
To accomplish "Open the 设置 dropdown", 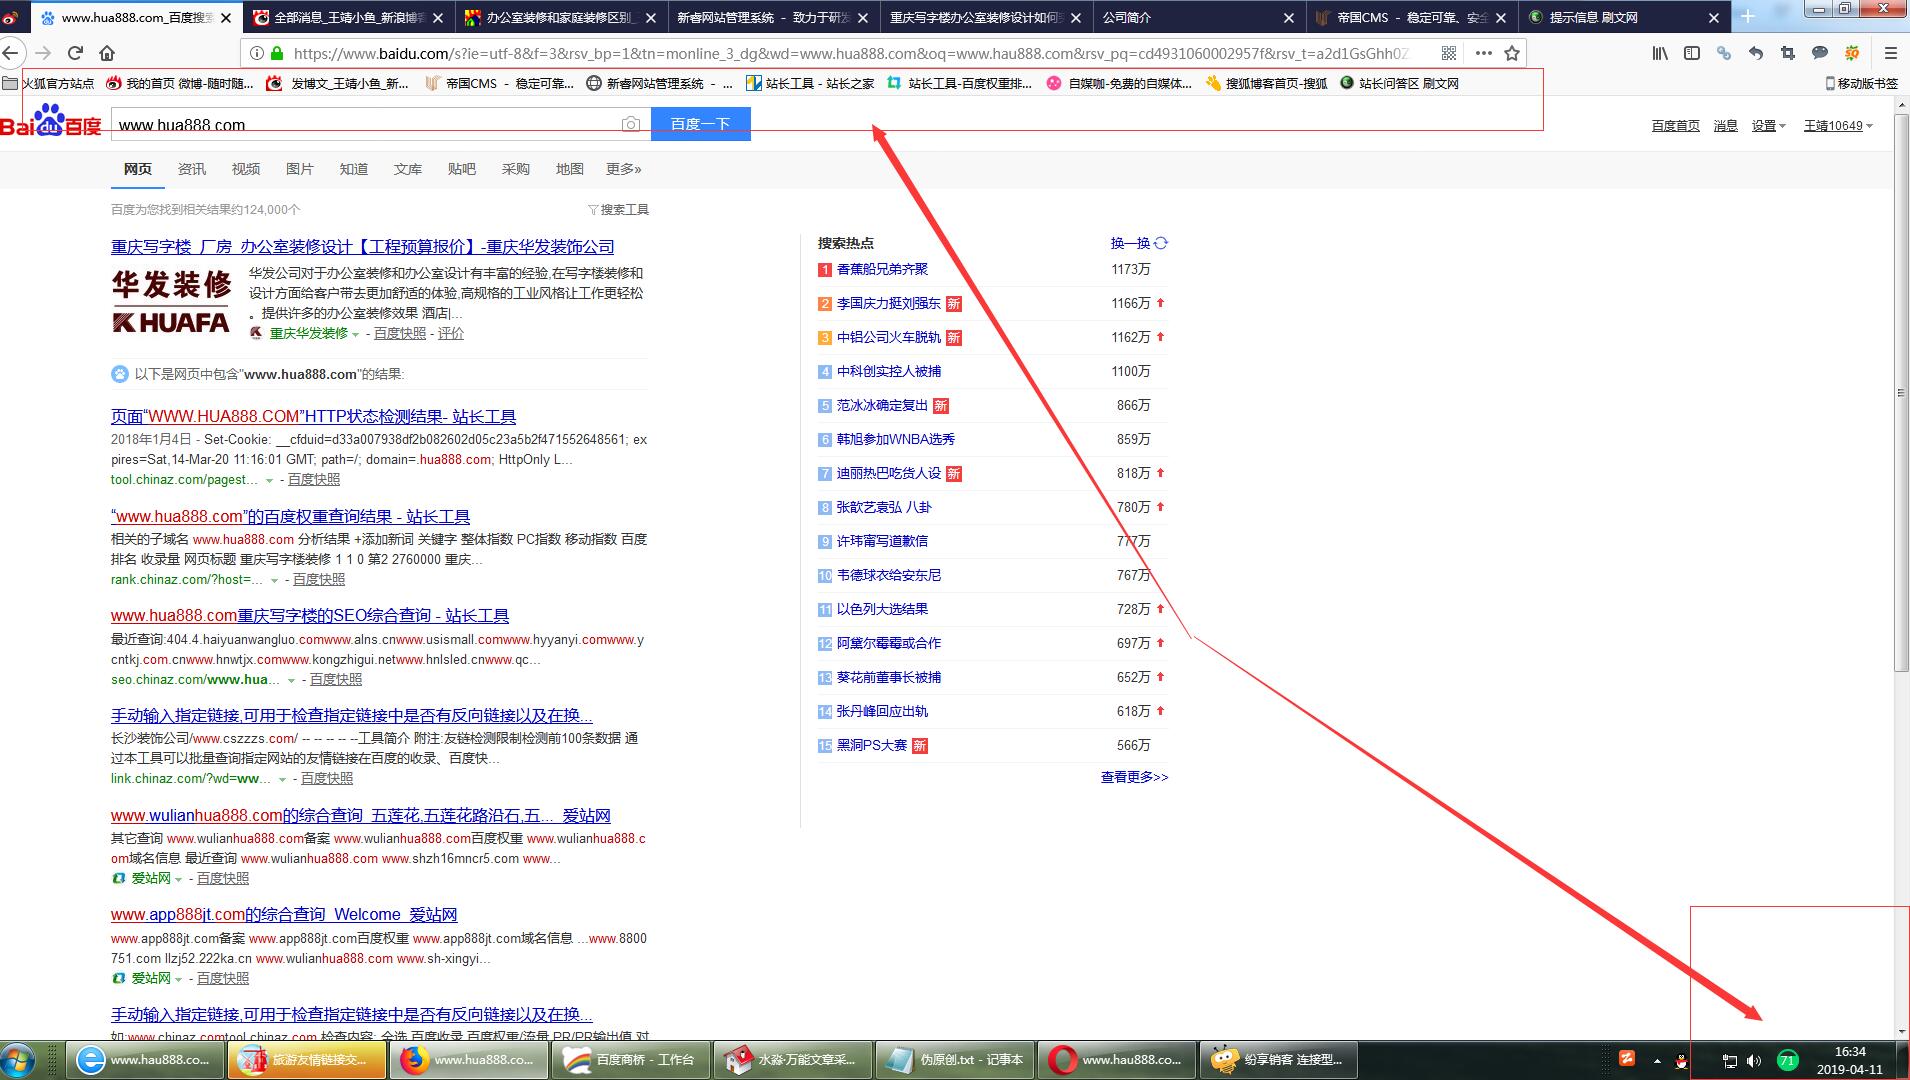I will (1768, 126).
